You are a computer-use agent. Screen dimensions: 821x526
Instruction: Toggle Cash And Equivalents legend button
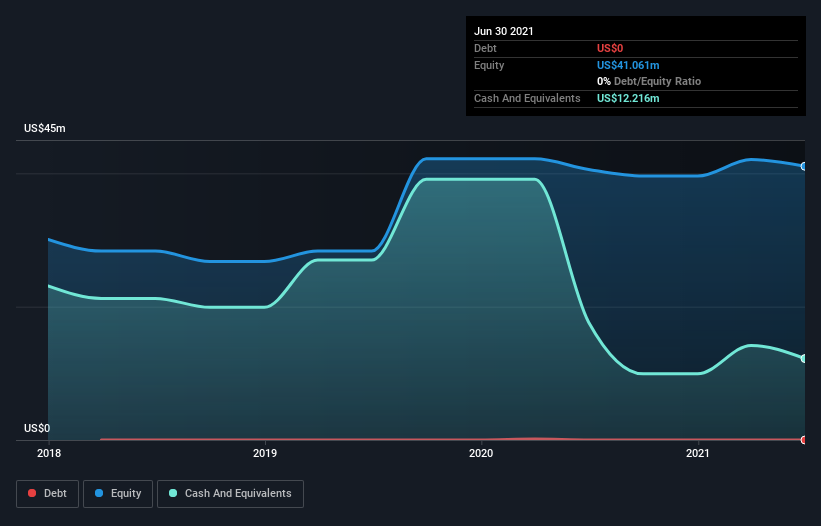pos(230,494)
